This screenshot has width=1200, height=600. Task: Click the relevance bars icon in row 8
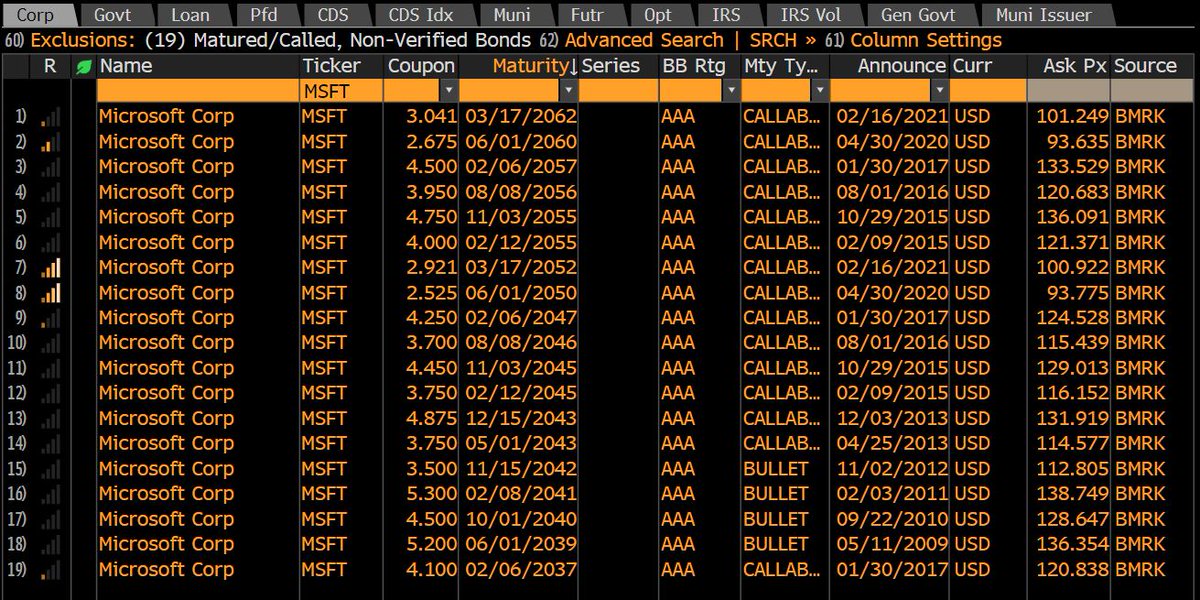[50, 293]
